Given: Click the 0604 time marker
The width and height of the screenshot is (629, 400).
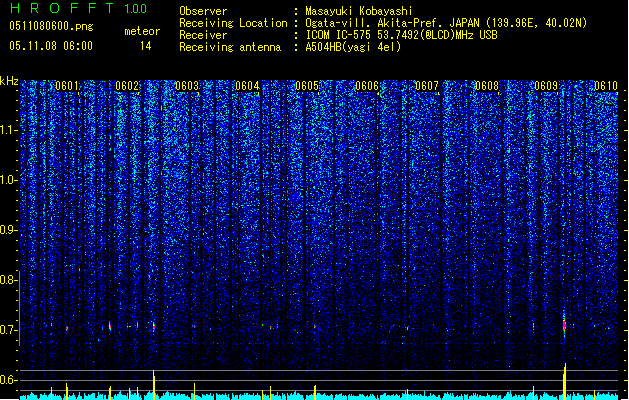Looking at the screenshot, I should click(x=247, y=86).
